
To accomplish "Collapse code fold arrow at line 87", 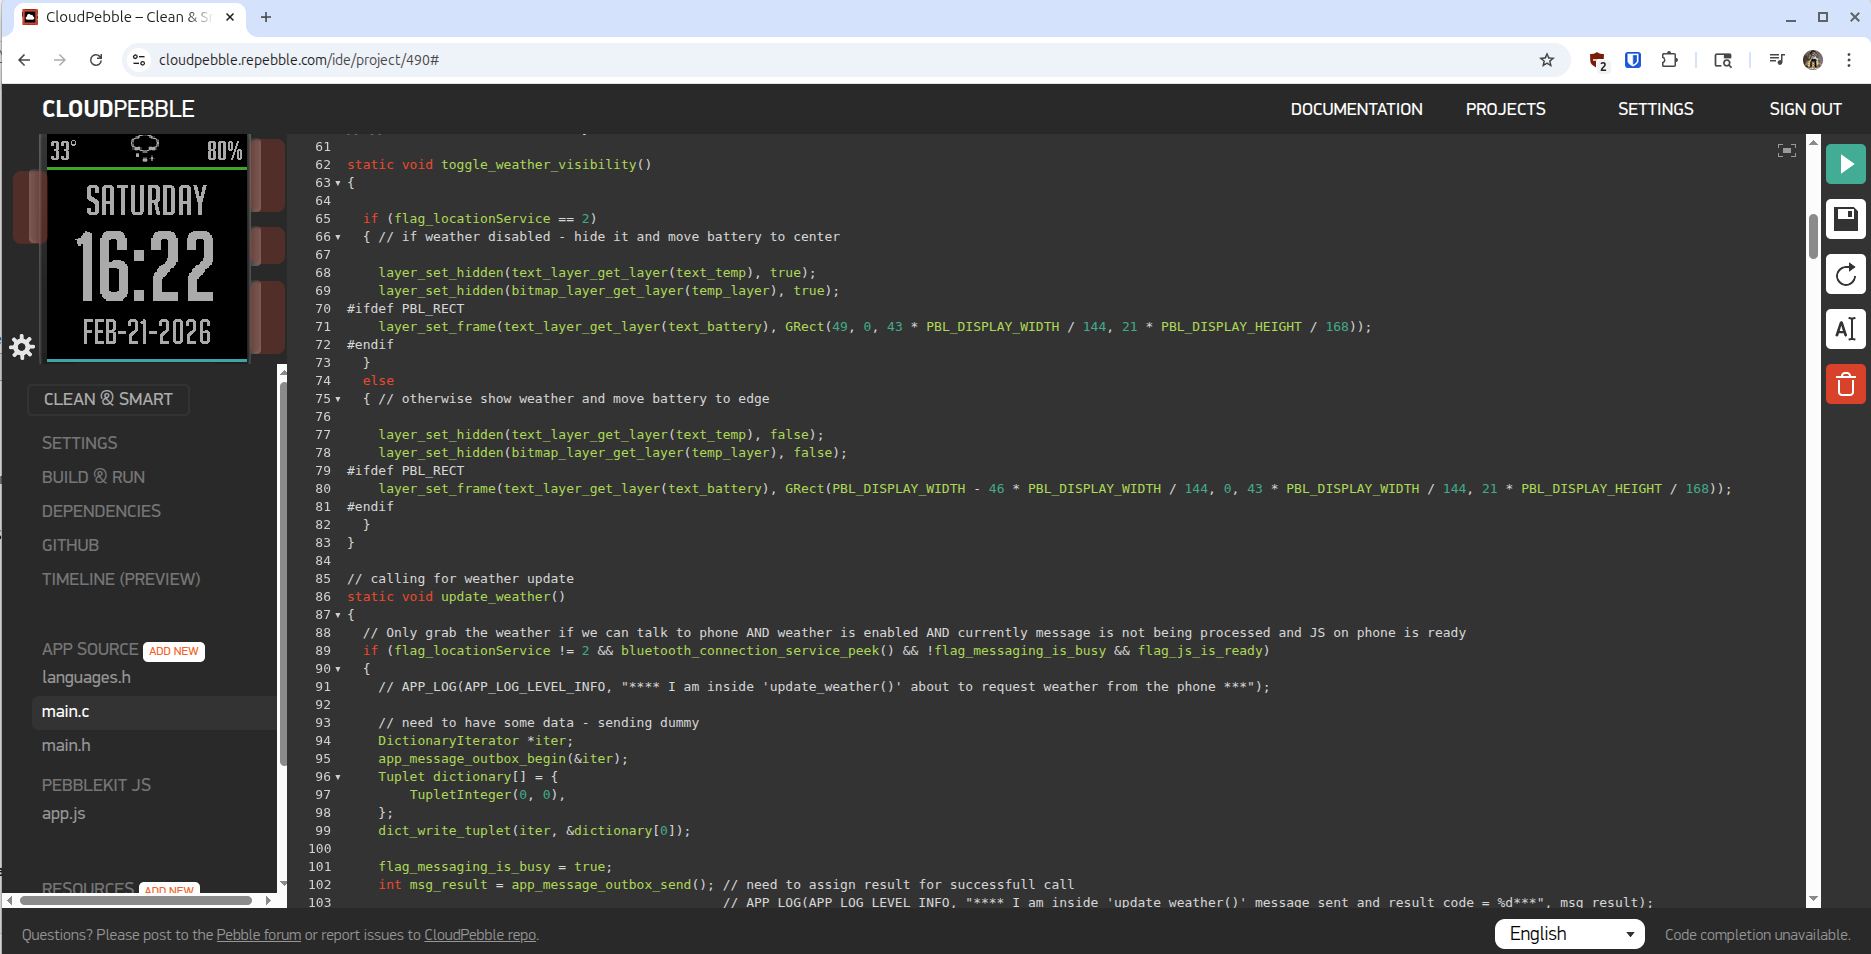I will (x=338, y=615).
